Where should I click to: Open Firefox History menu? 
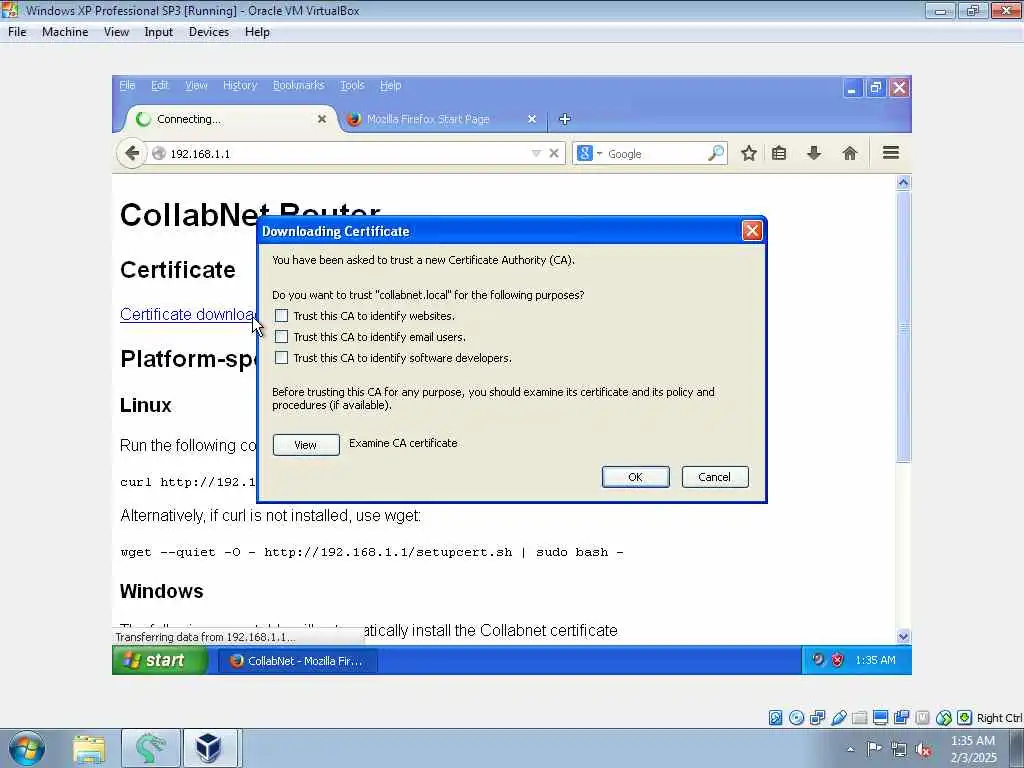[240, 86]
